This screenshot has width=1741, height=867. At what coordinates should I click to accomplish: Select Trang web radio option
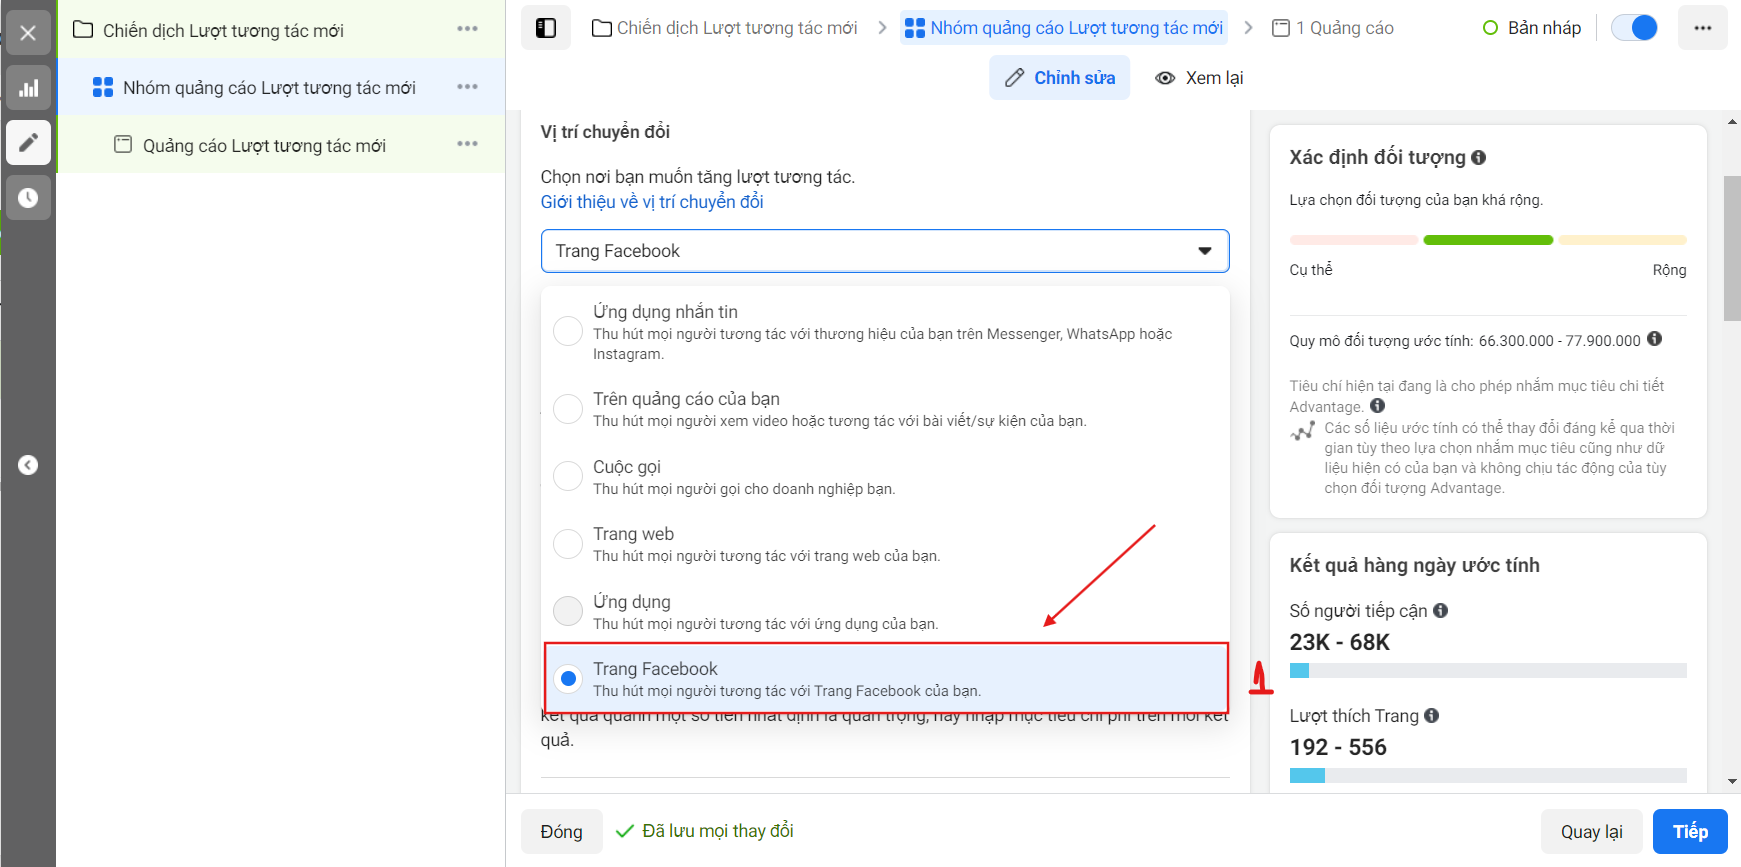coord(568,543)
